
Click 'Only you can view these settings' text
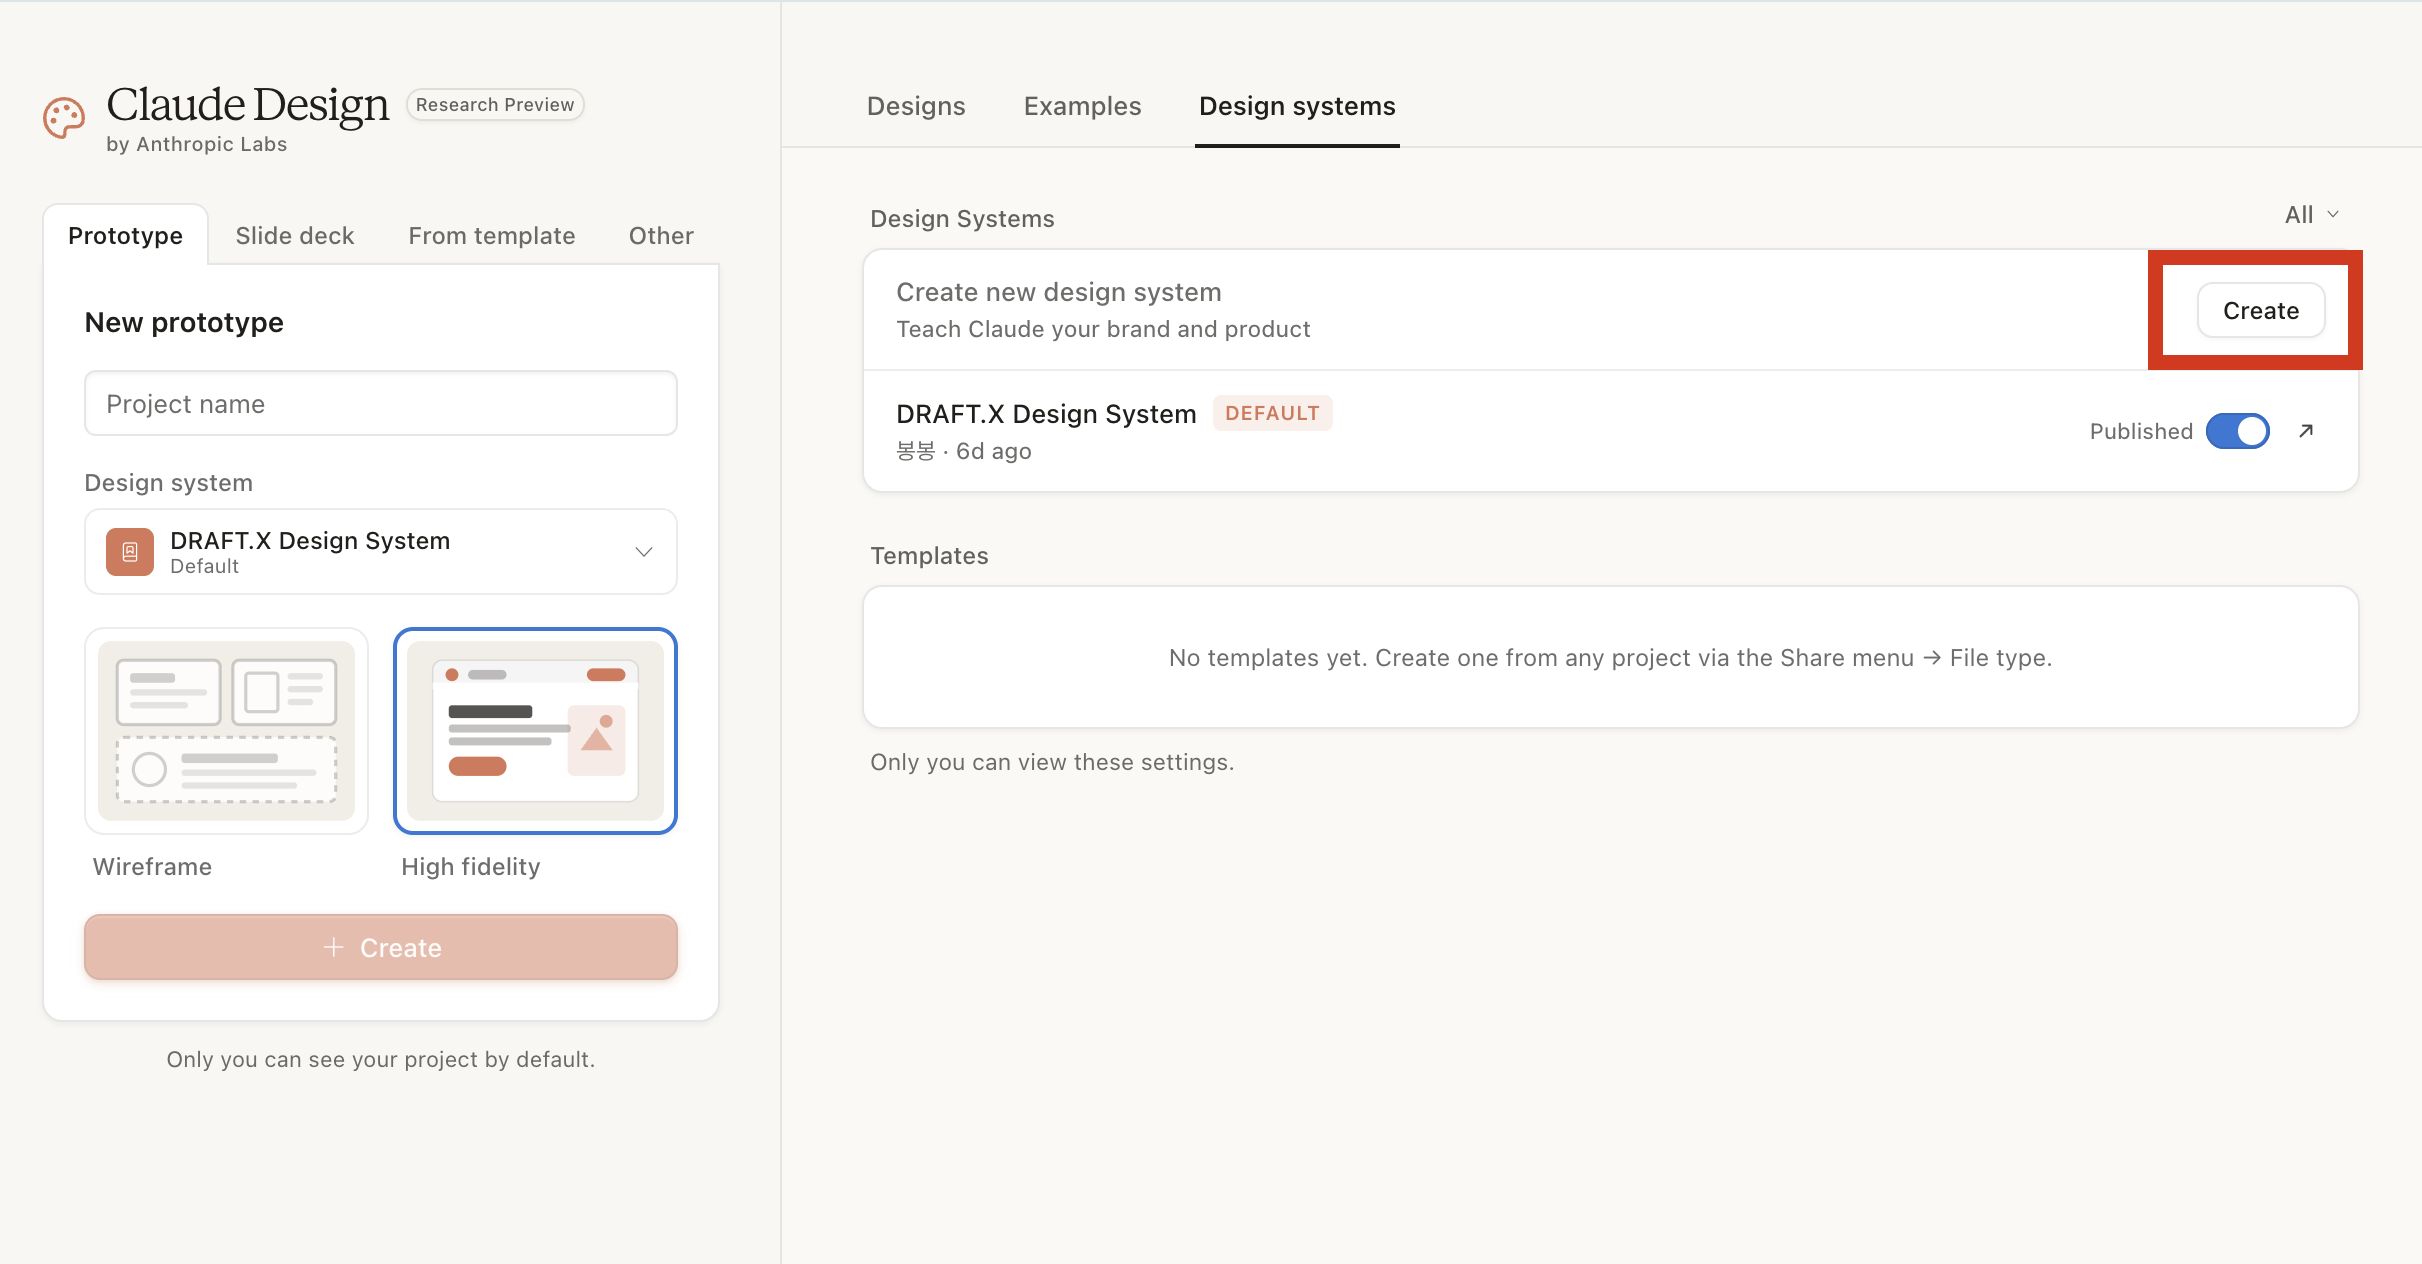coord(1052,762)
